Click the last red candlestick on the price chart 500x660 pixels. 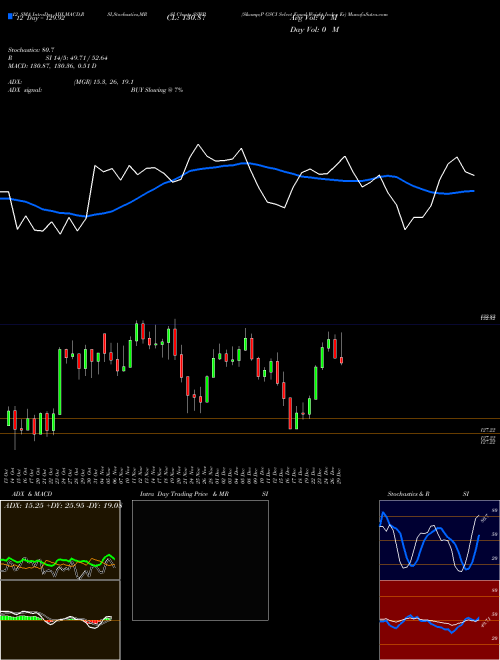[x=342, y=360]
